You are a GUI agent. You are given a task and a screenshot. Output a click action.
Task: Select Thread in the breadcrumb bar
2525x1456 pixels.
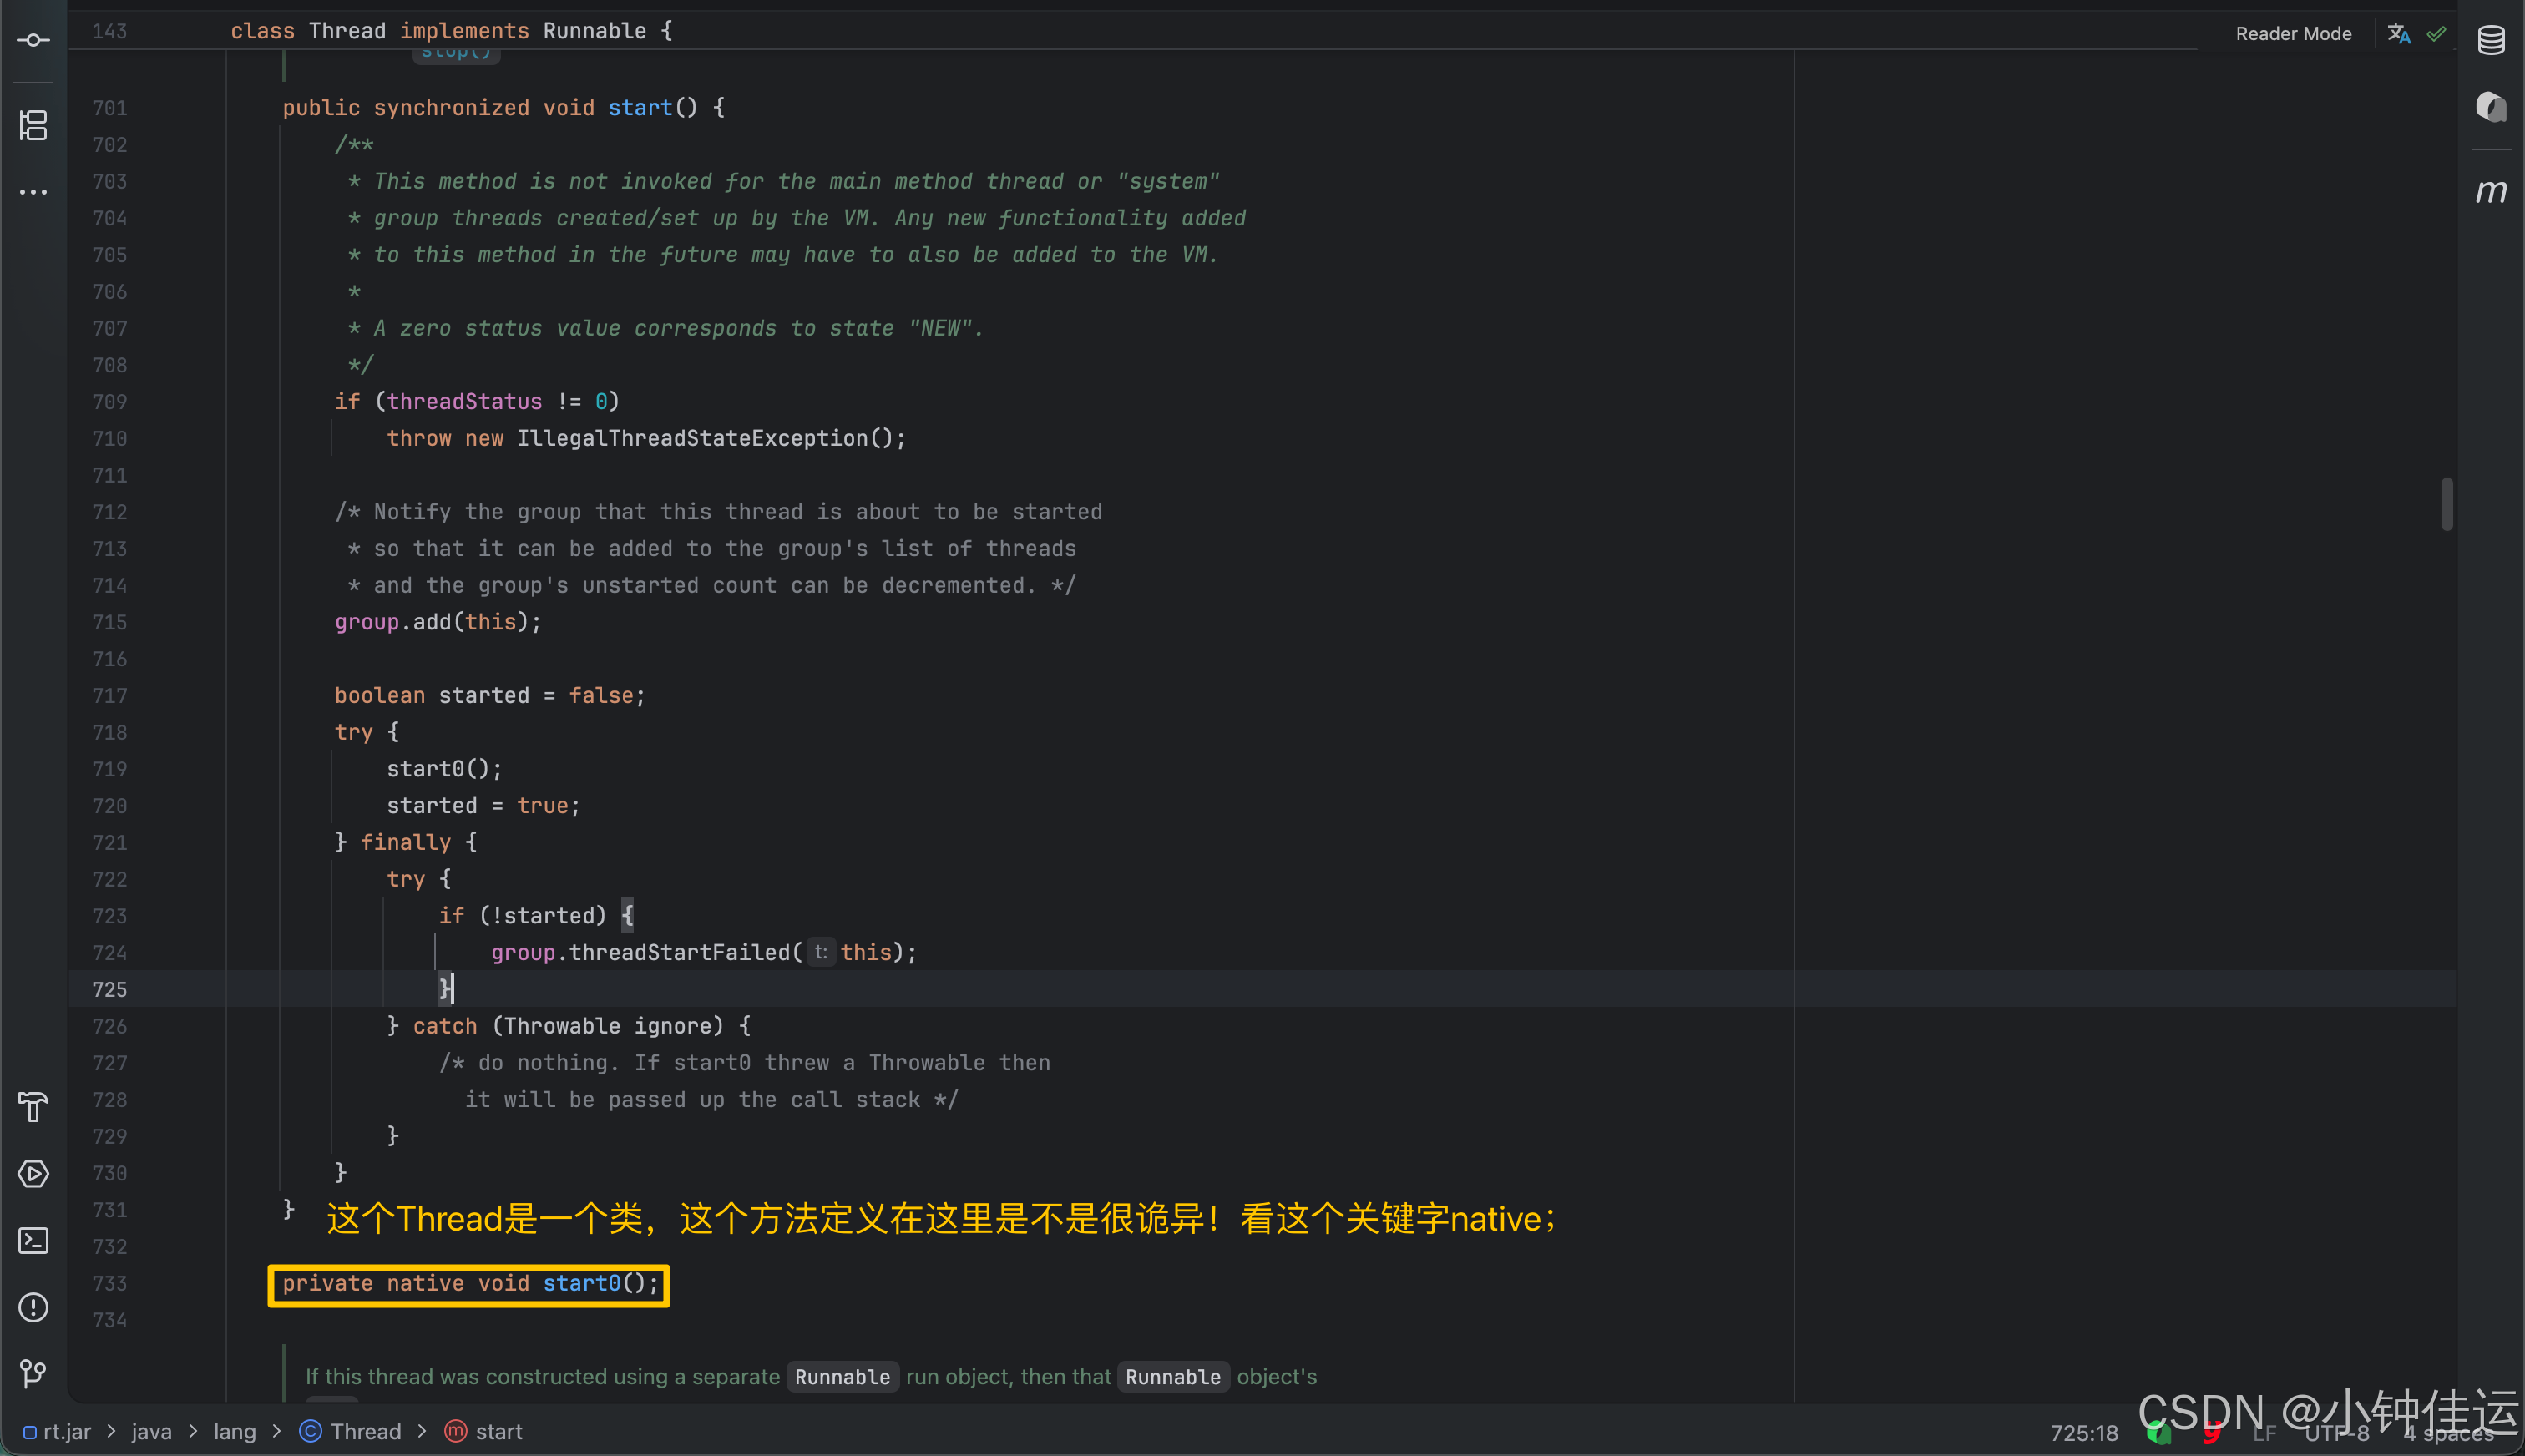coord(365,1431)
